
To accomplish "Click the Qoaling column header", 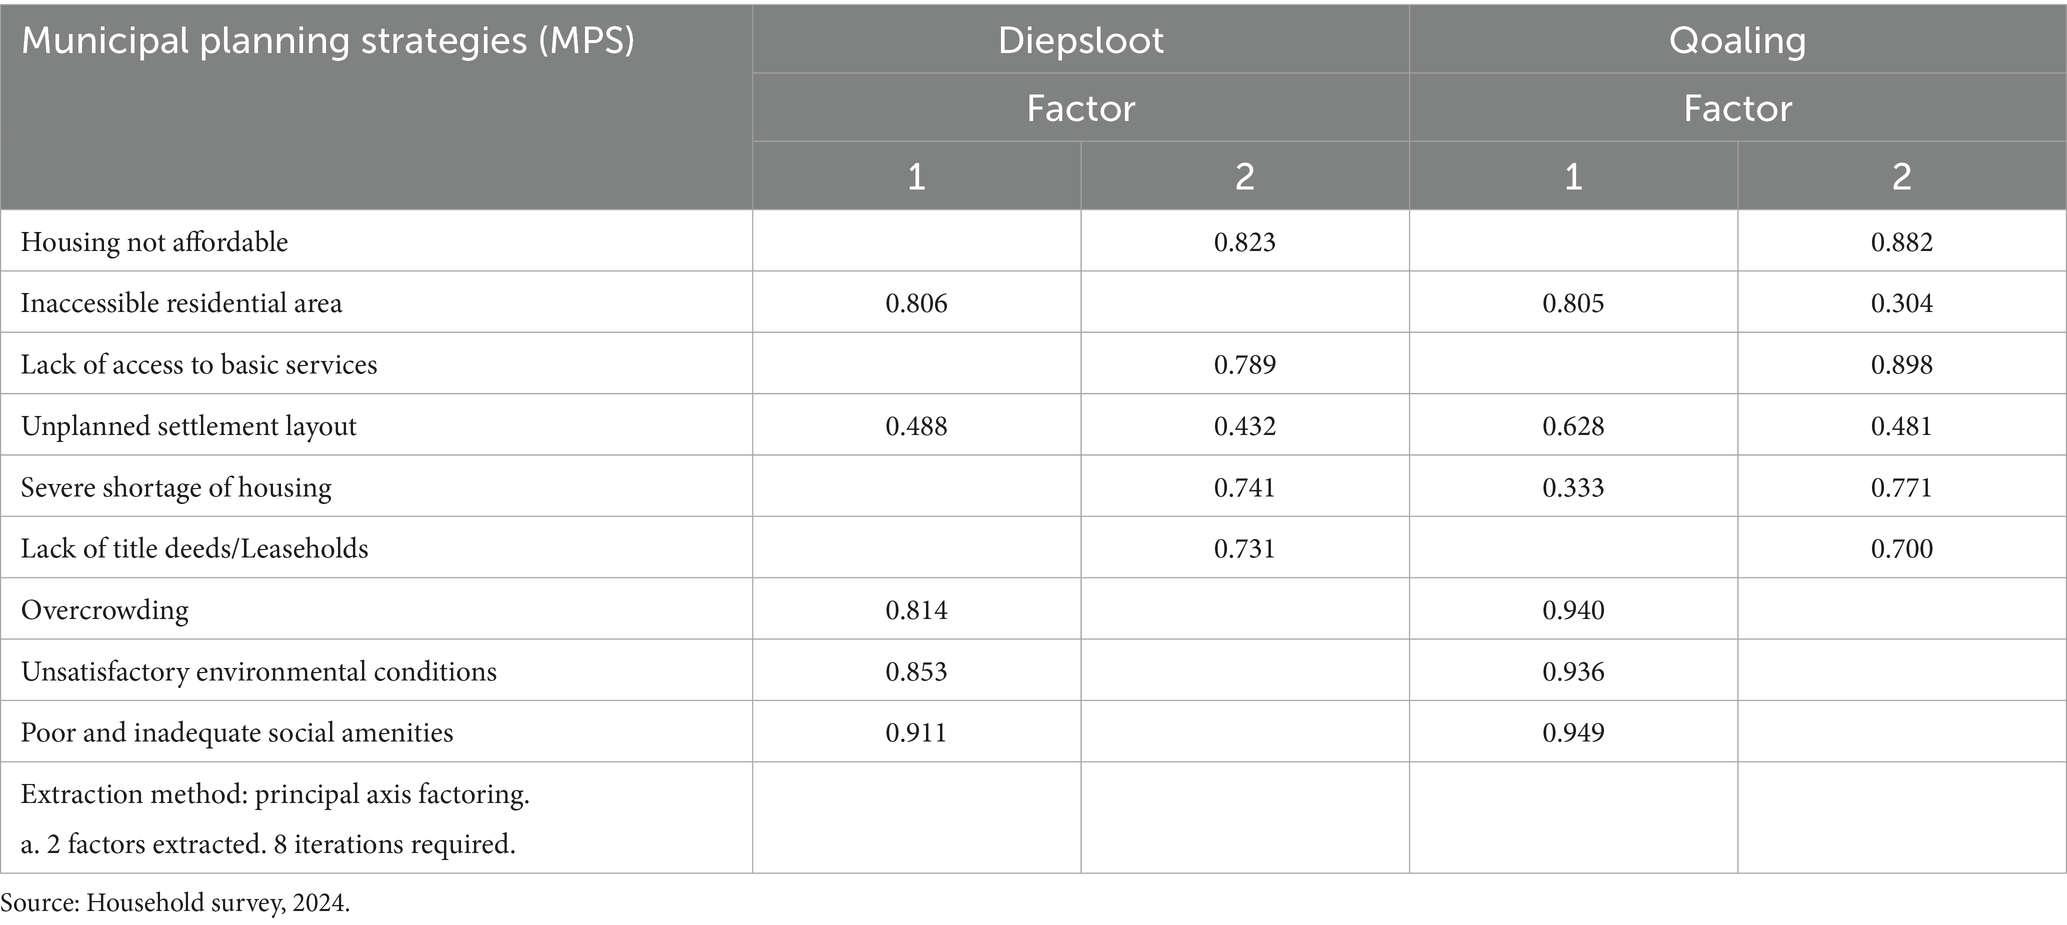I will (x=1737, y=41).
